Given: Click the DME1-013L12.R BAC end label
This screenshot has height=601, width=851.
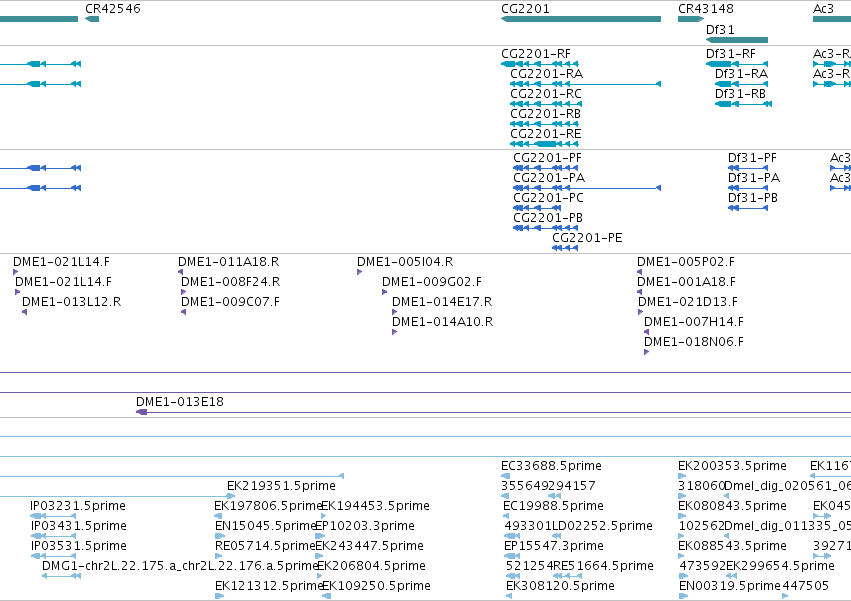Looking at the screenshot, I should (x=72, y=302).
